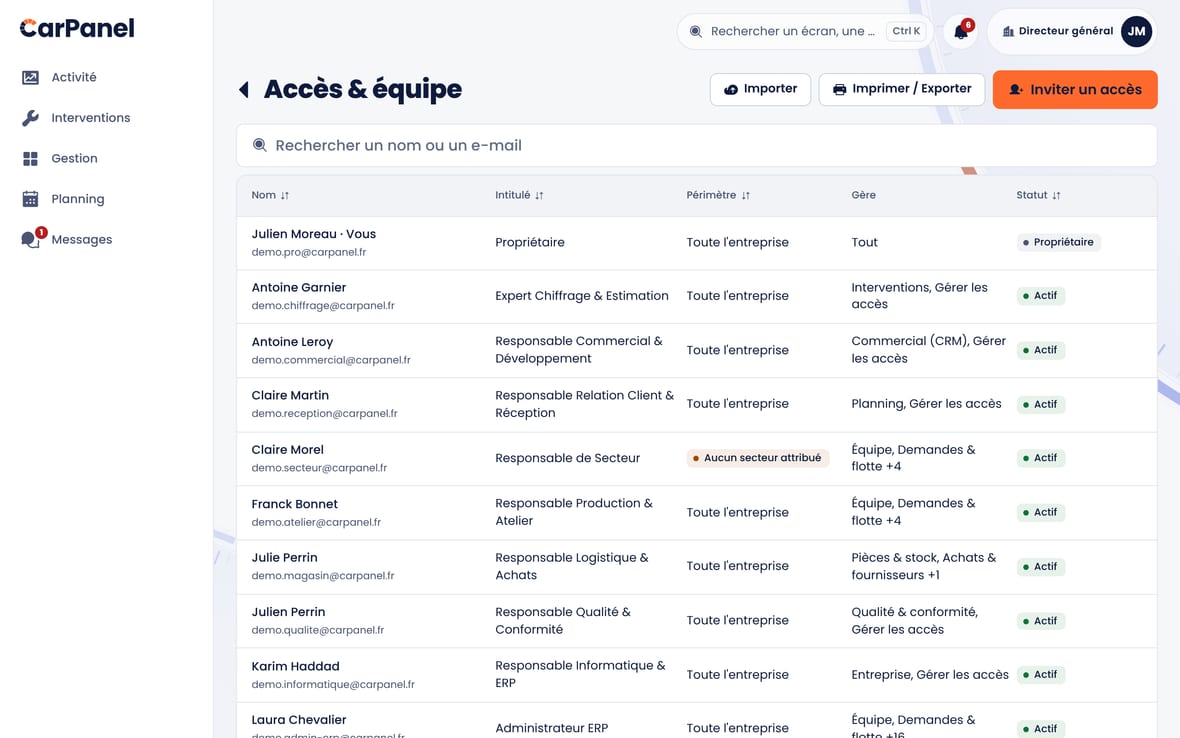Image resolution: width=1180 pixels, height=738 pixels.
Task: Click Qualité & conformité, Gérer les accès
Action: click(914, 621)
